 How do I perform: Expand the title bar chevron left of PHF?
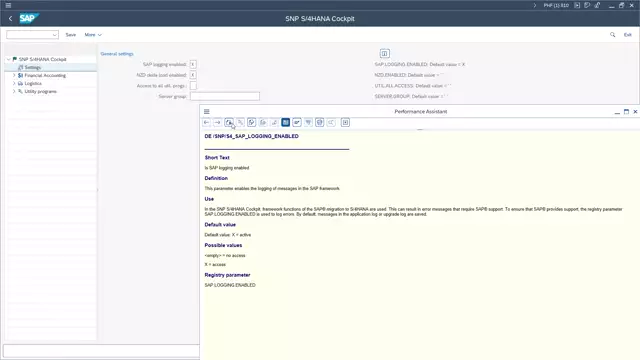point(535,5)
